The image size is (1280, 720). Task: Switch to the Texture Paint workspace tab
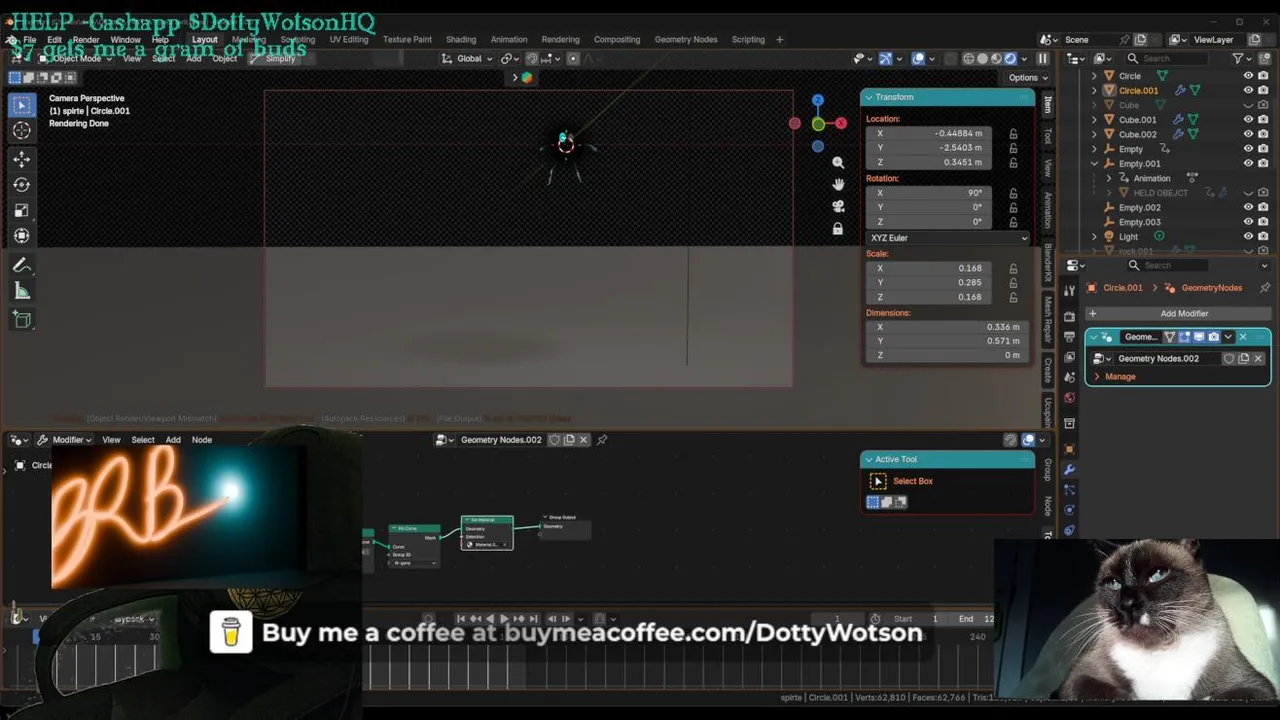coord(407,40)
